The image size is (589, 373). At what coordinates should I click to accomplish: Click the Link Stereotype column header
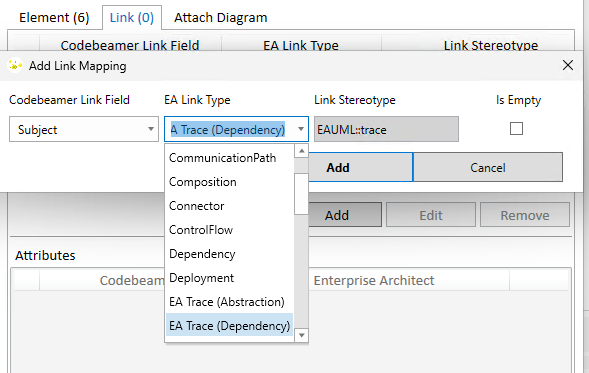point(491,45)
